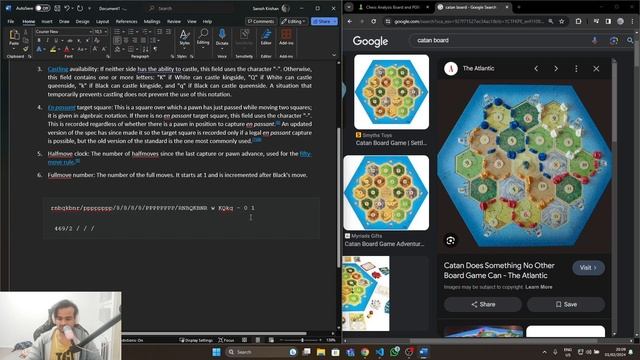Image resolution: width=640 pixels, height=360 pixels.
Task: Toggle Align Left paragraph button
Action: coord(117,40)
